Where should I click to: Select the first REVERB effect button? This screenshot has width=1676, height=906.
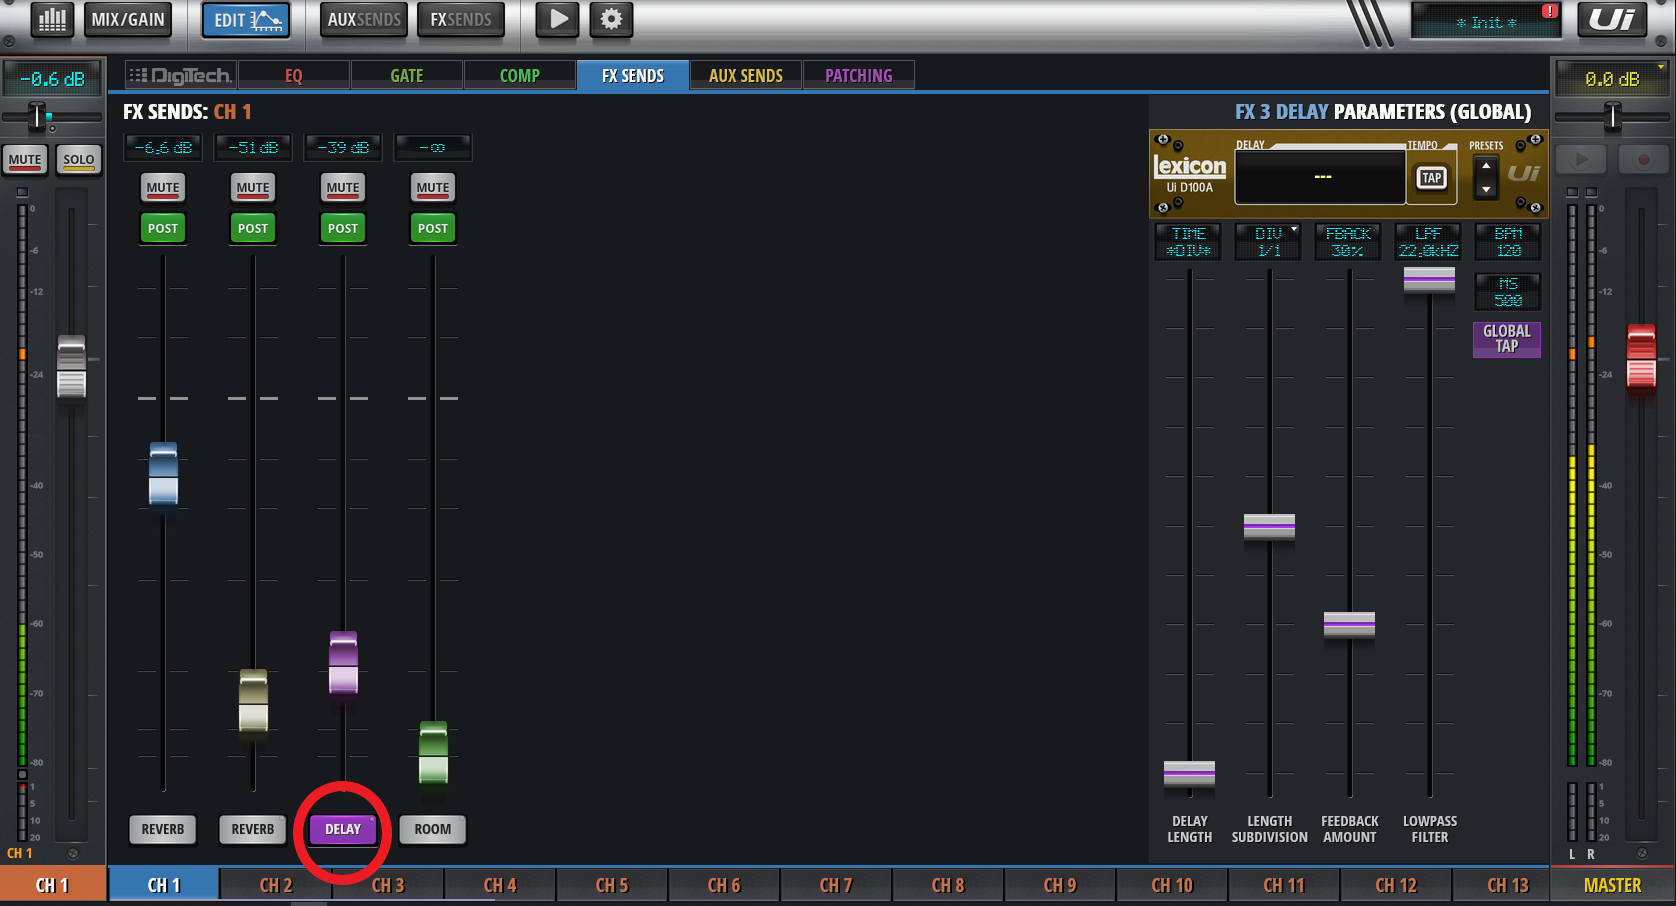[x=163, y=829]
